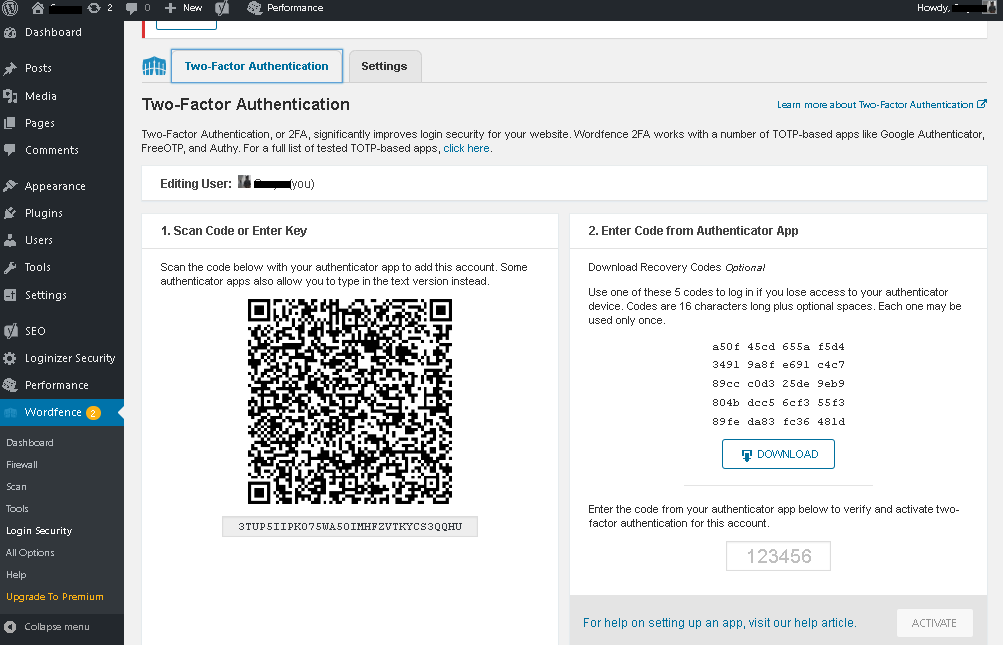The width and height of the screenshot is (1003, 645).
Task: Click the Media icon in sidebar
Action: click(10, 96)
